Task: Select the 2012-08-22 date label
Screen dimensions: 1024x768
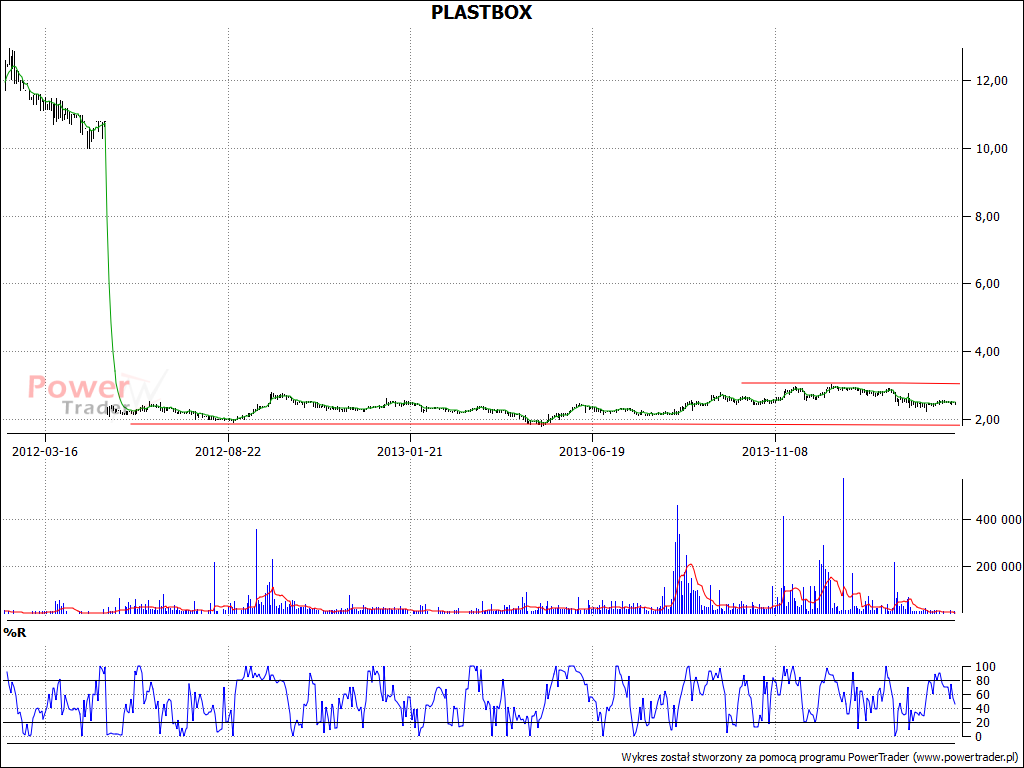Action: 228,452
